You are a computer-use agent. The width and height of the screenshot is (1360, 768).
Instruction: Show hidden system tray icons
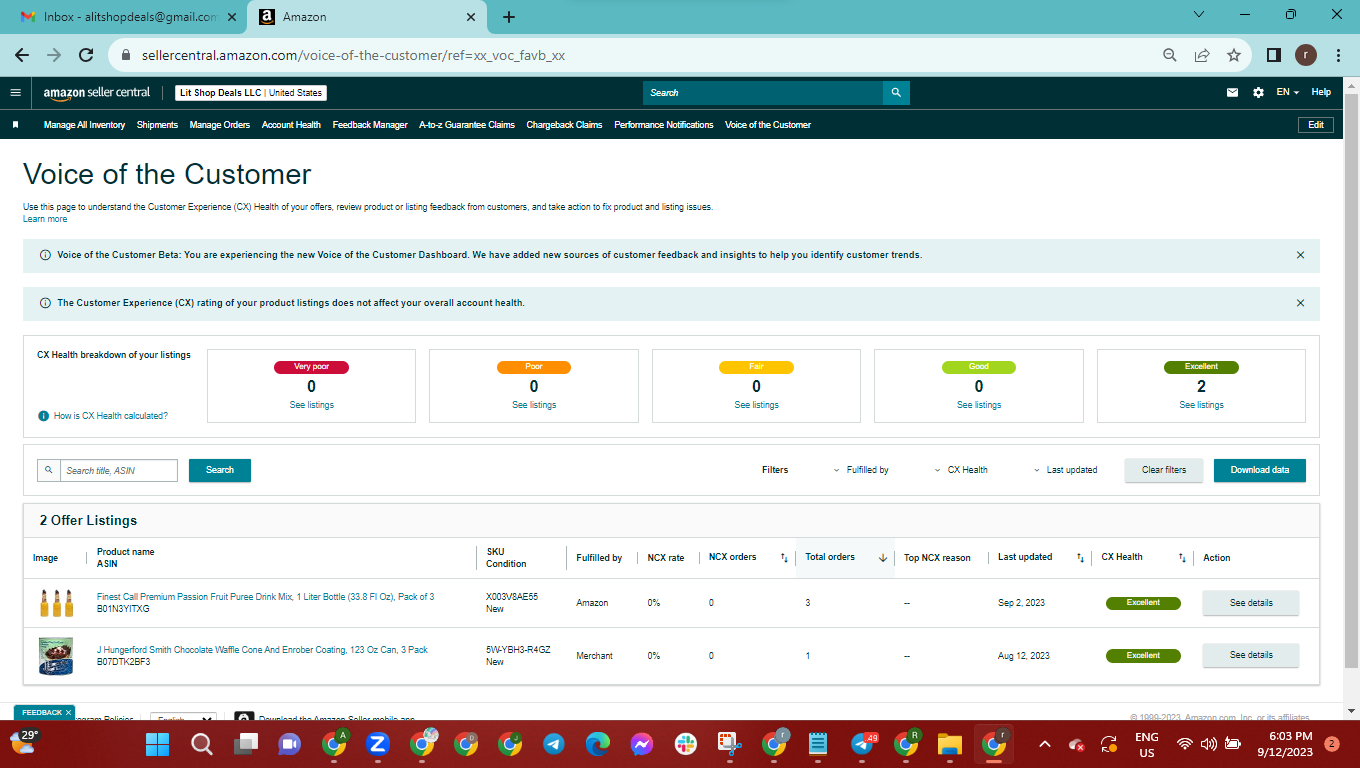[x=1045, y=744]
